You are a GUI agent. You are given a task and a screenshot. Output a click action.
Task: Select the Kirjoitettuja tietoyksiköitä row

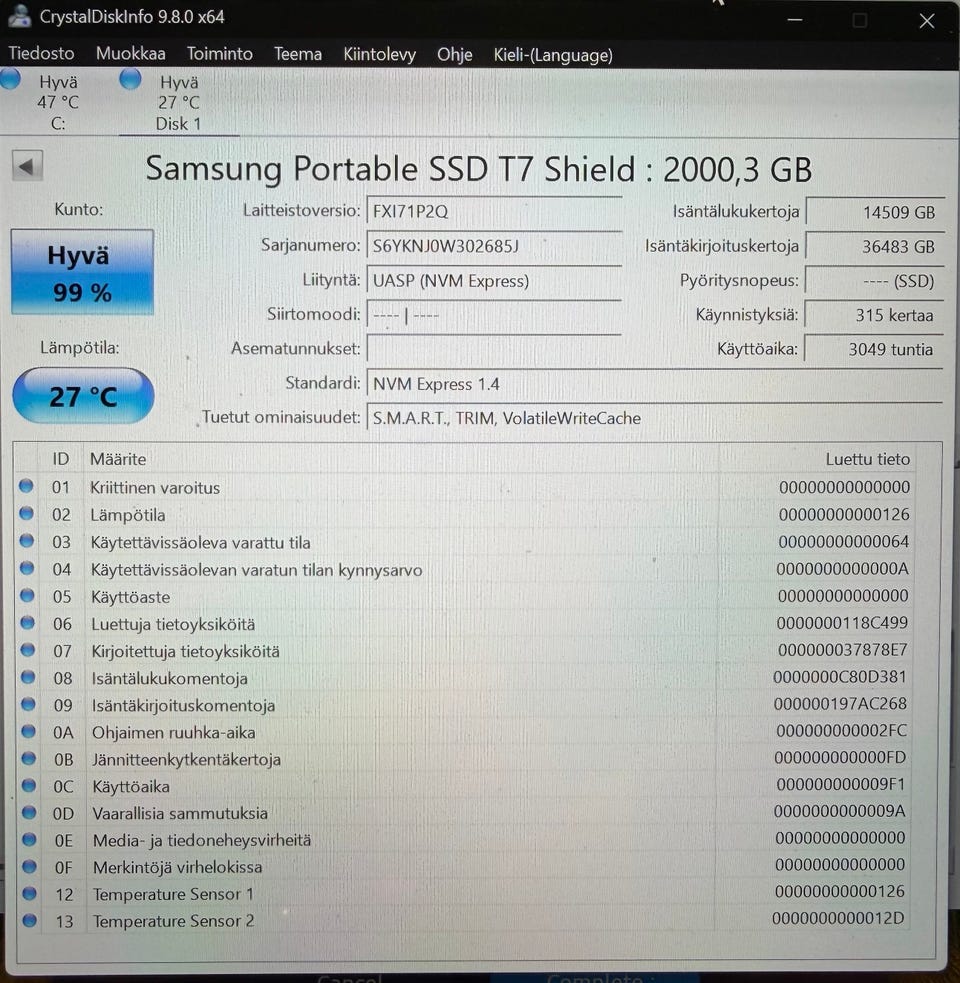pyautogui.click(x=464, y=651)
